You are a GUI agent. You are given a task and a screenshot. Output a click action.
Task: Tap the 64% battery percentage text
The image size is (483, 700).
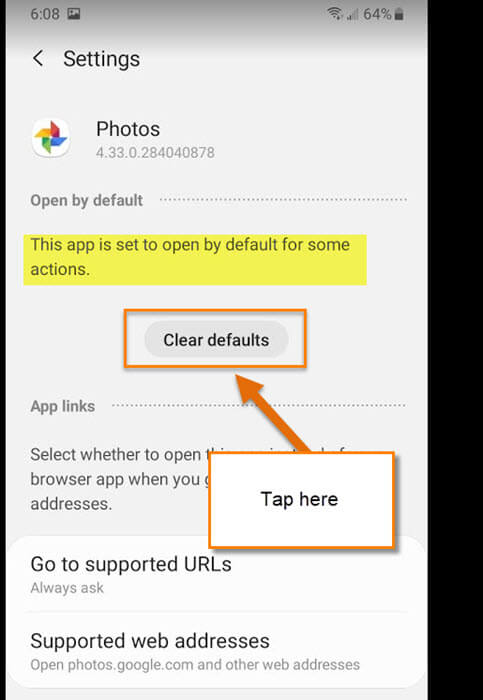[377, 14]
